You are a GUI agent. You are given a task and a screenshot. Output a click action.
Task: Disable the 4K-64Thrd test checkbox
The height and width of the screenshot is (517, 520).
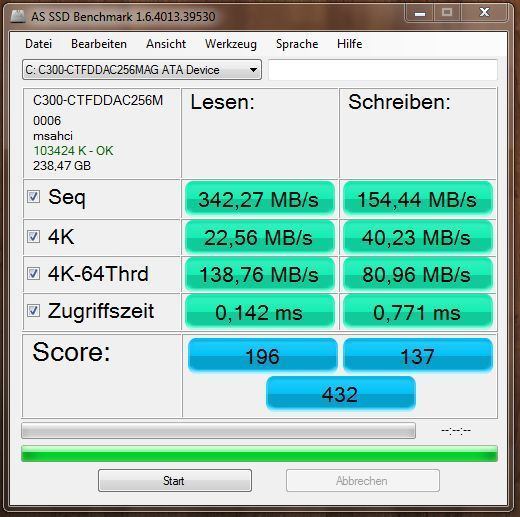click(x=33, y=274)
